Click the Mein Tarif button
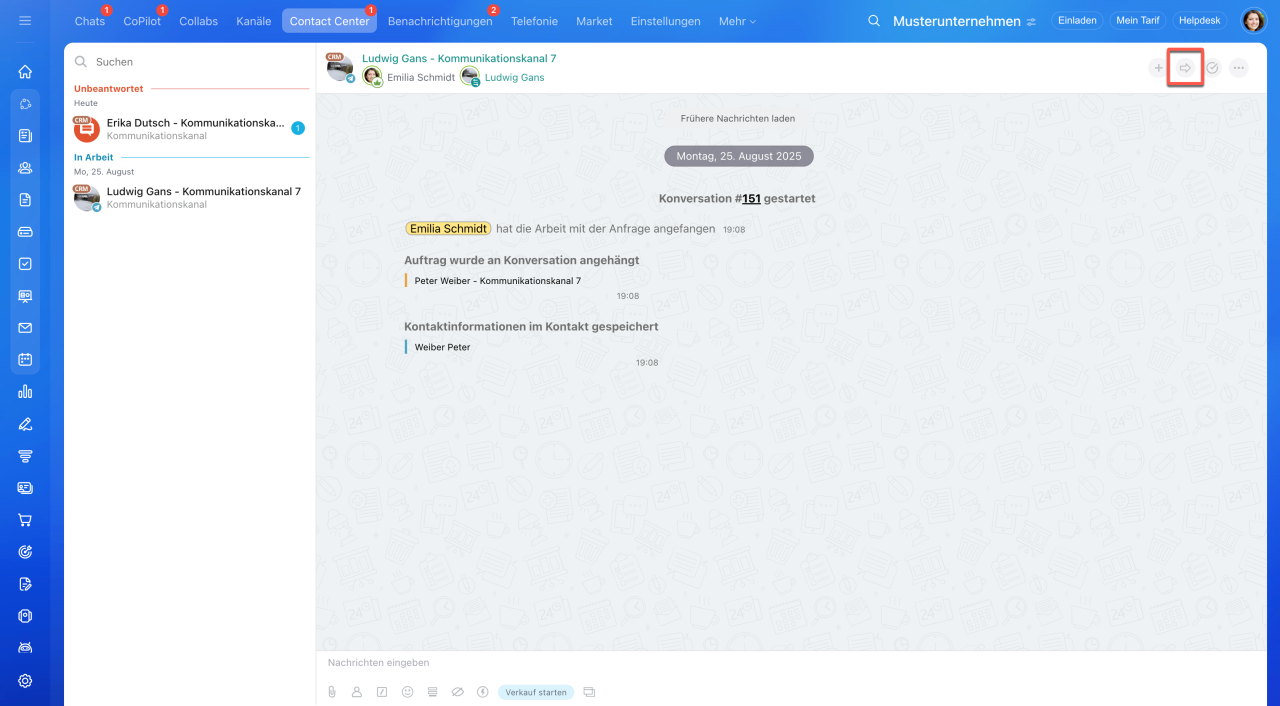The height and width of the screenshot is (706, 1280). tap(1138, 21)
